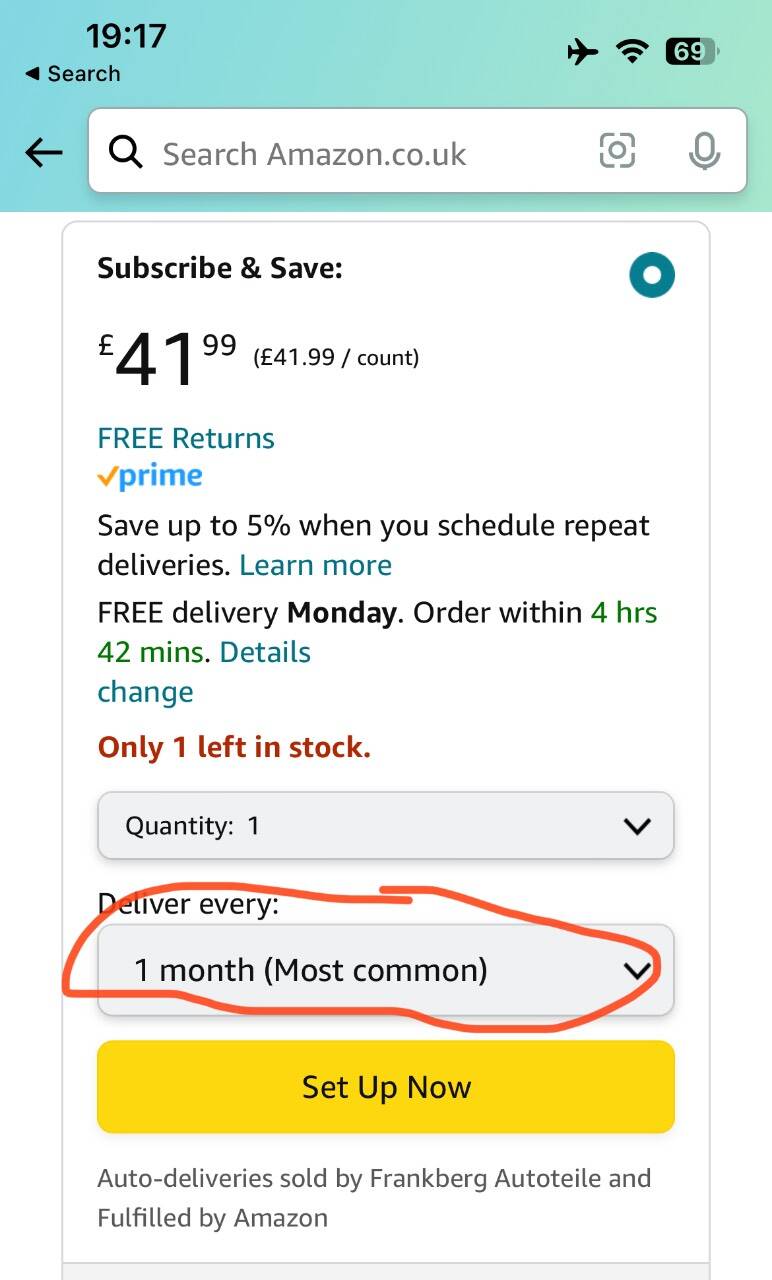772x1280 pixels.
Task: Tap the Wi-Fi status icon
Action: click(632, 51)
